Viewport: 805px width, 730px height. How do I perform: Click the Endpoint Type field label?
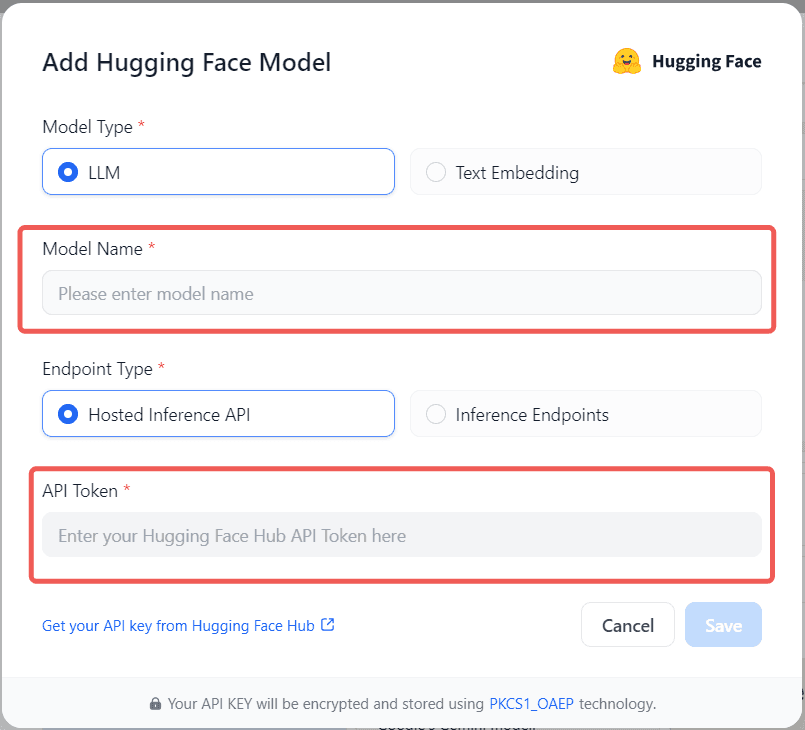point(97,369)
